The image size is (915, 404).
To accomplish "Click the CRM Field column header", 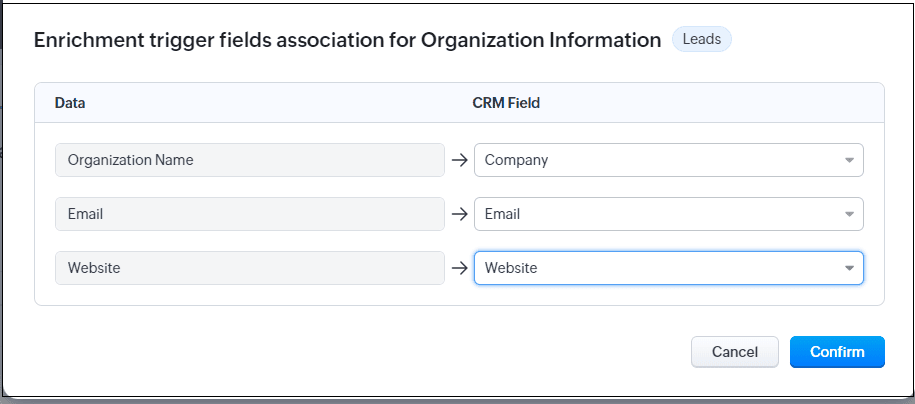I will pos(506,103).
